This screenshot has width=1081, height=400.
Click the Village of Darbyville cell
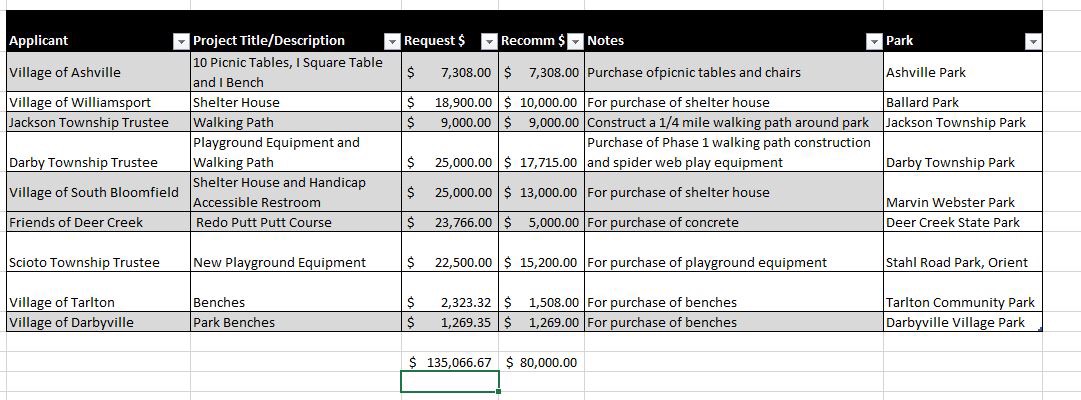pyautogui.click(x=99, y=322)
